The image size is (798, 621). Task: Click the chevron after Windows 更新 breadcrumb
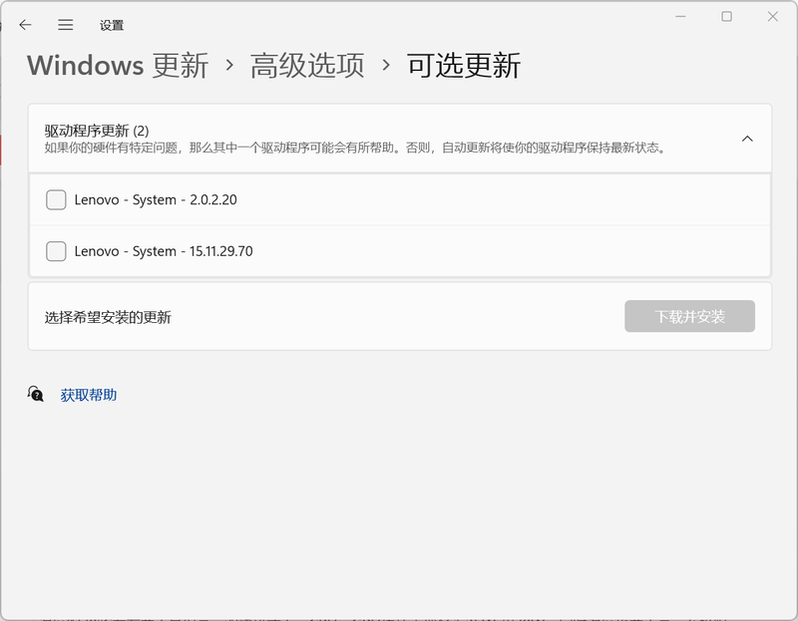[230, 66]
